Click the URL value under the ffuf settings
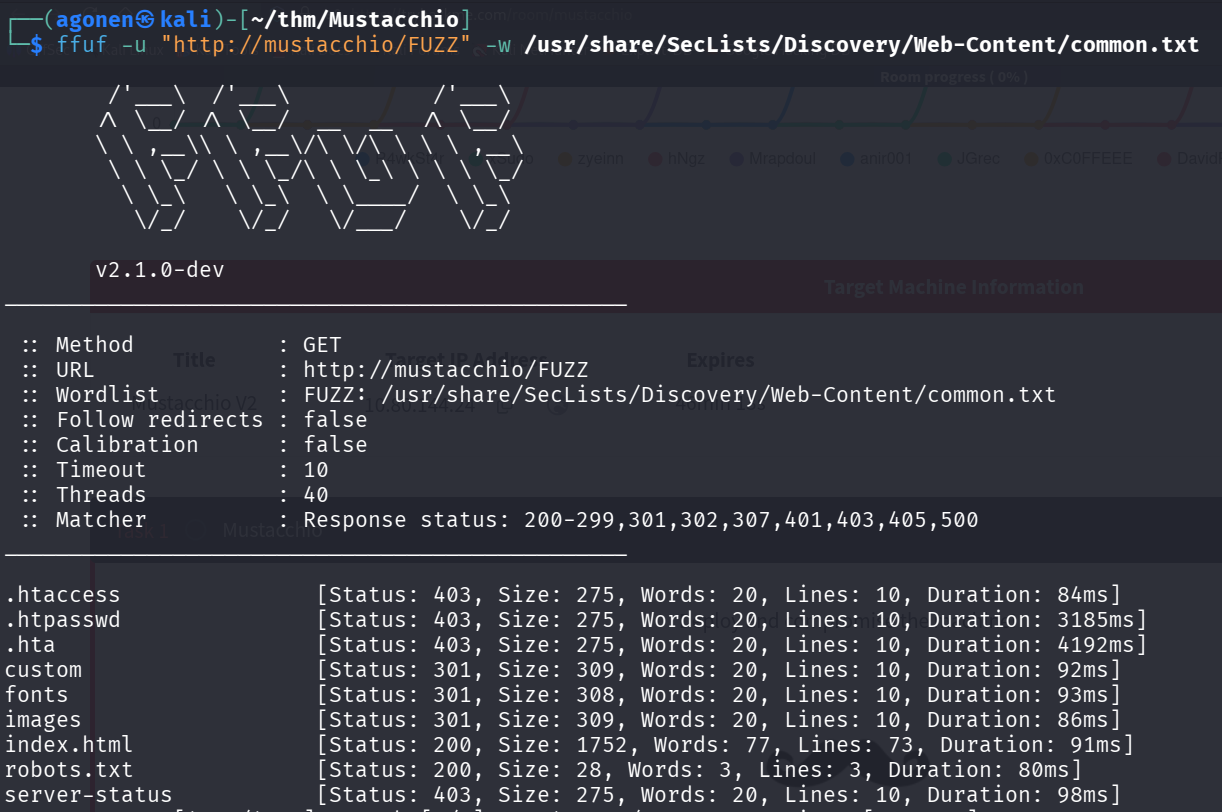 click(446, 370)
